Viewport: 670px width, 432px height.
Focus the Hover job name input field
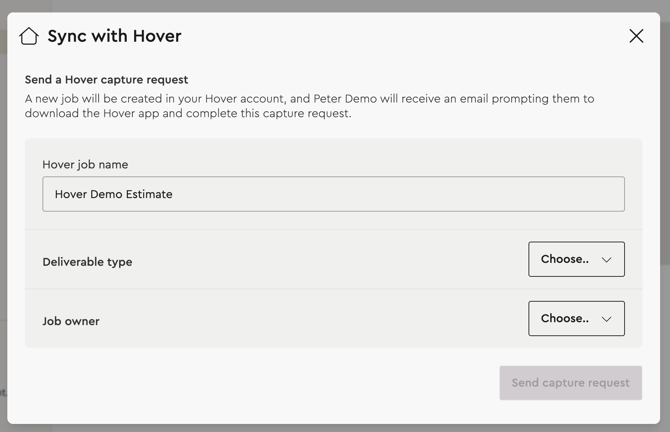pyautogui.click(x=333, y=194)
